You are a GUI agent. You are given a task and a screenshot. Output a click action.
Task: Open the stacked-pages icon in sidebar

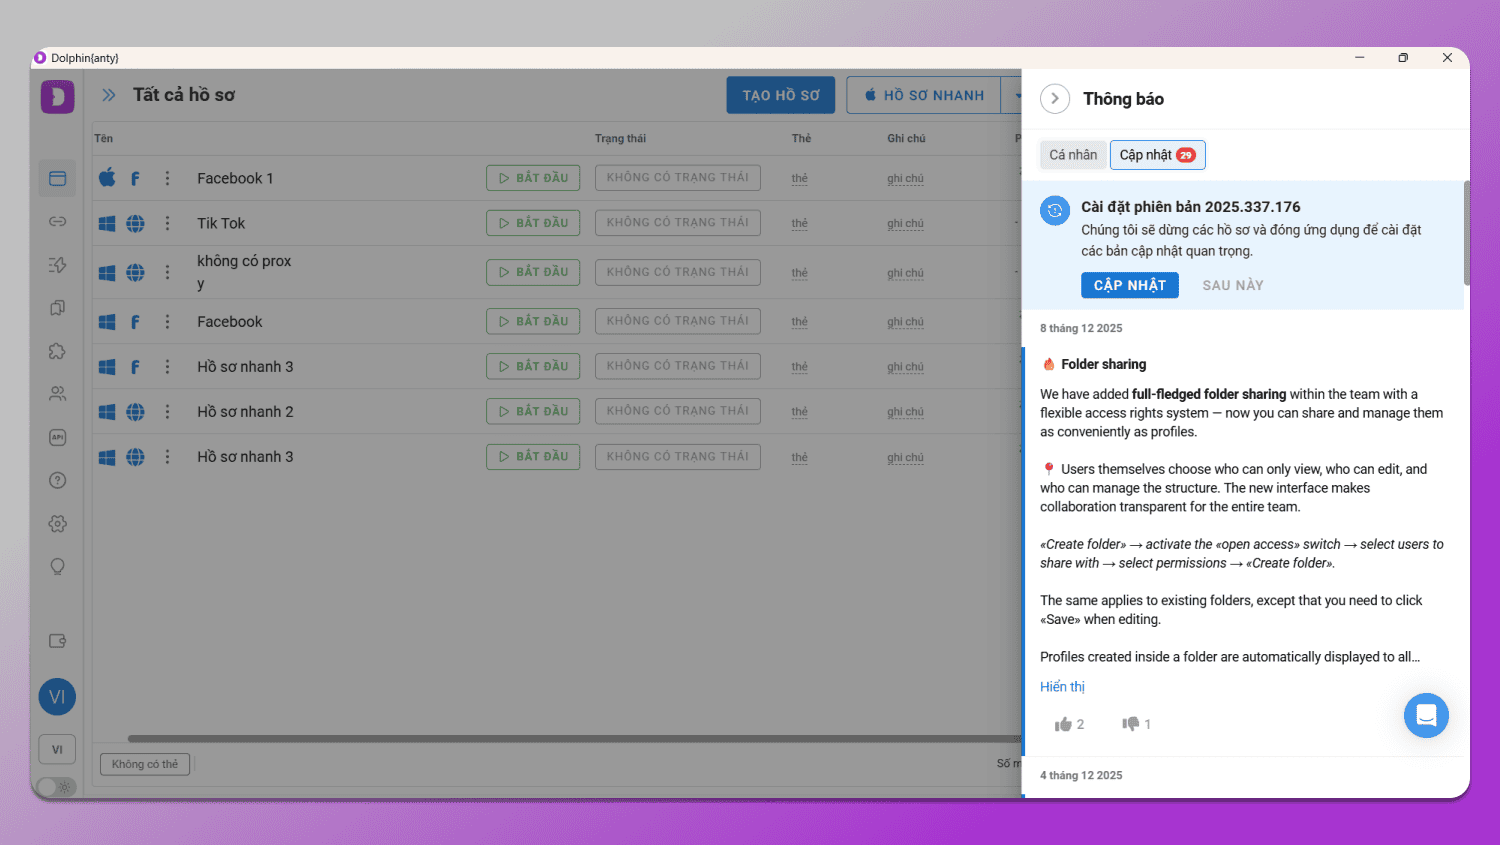pyautogui.click(x=57, y=308)
